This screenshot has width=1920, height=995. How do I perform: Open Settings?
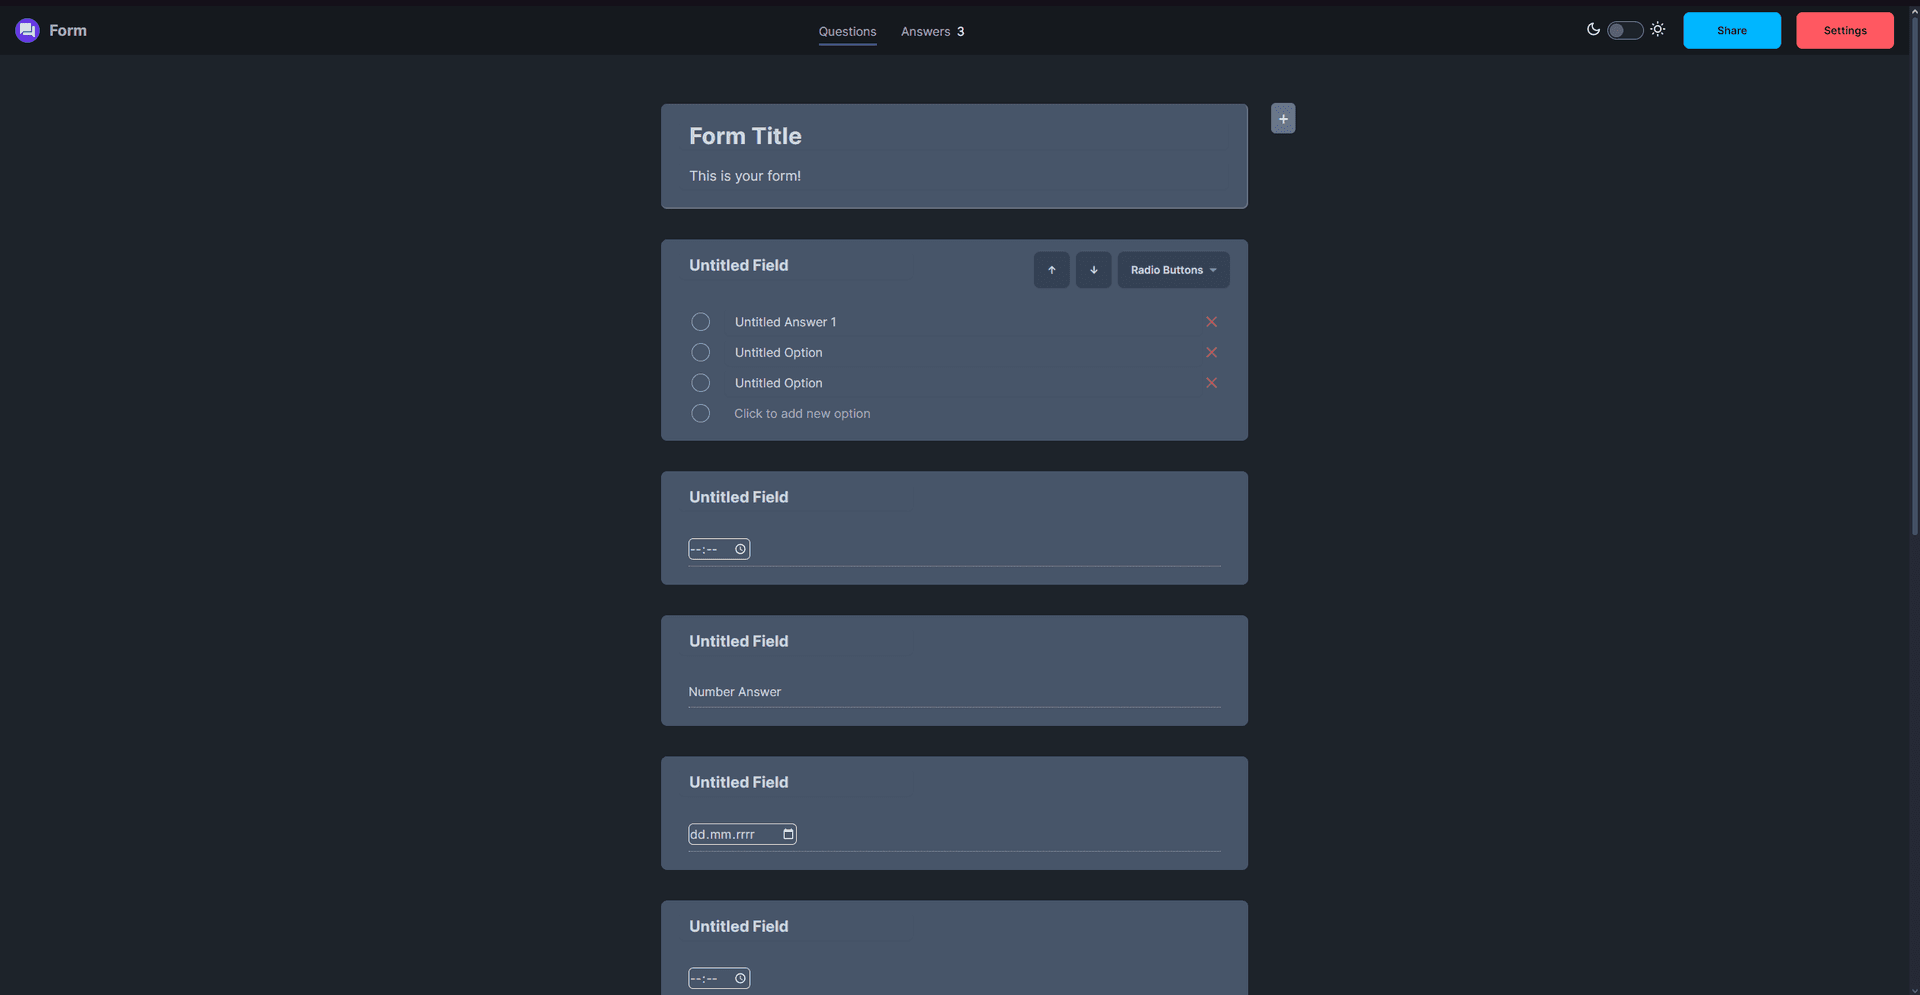(1844, 30)
